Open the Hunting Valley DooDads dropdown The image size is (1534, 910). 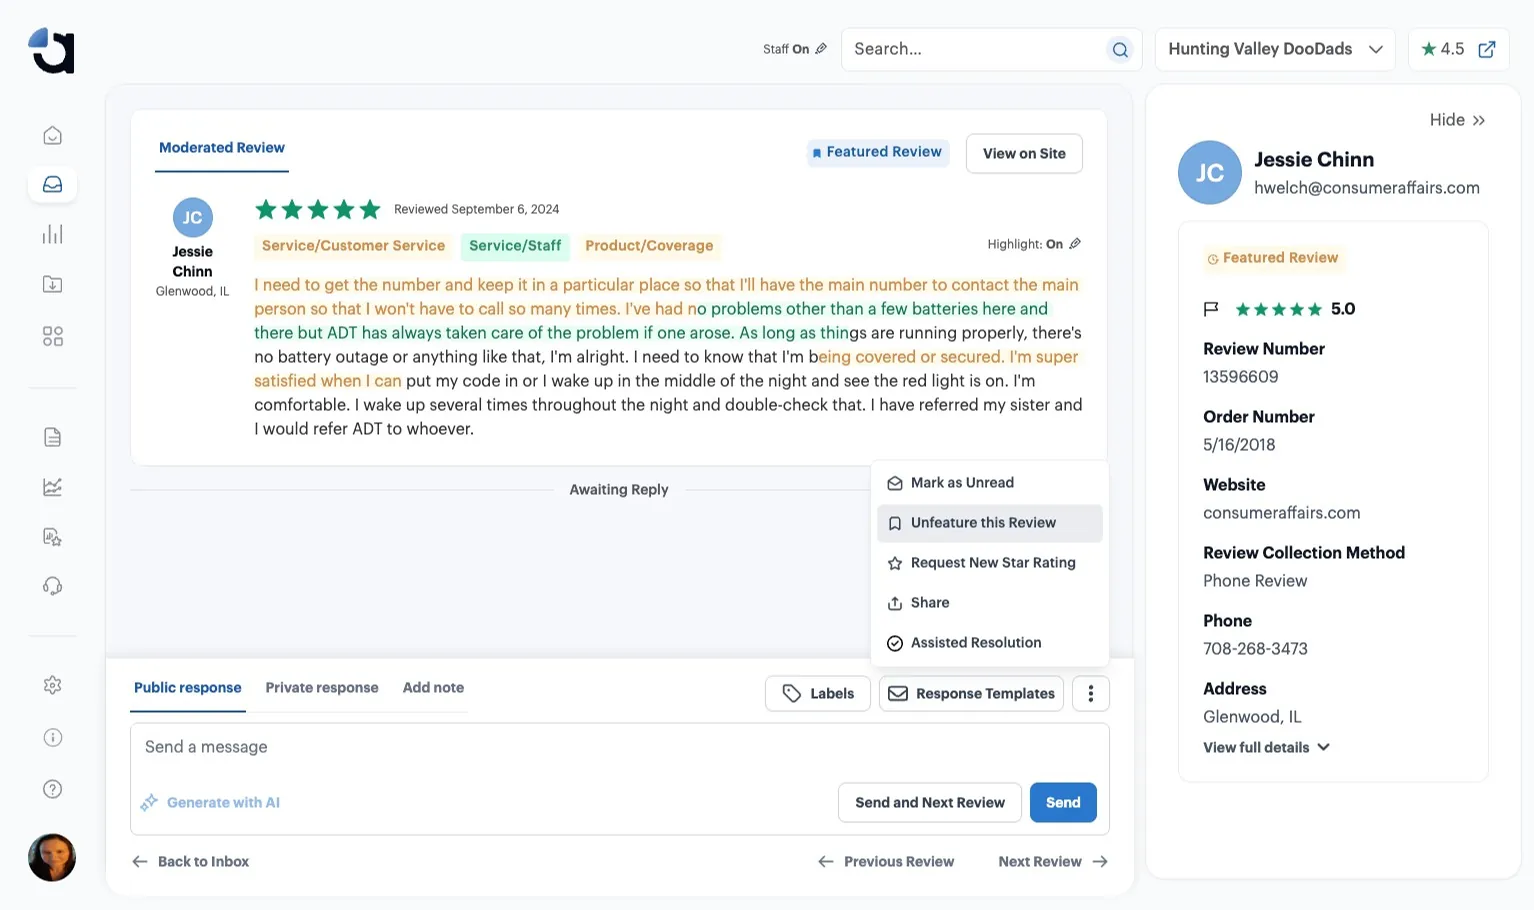pos(1275,49)
